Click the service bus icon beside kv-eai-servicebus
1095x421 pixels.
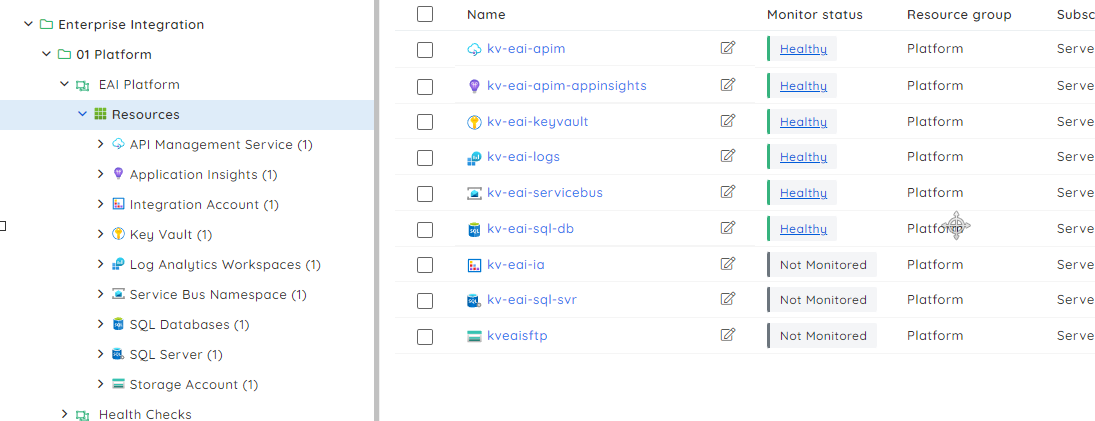click(x=474, y=193)
